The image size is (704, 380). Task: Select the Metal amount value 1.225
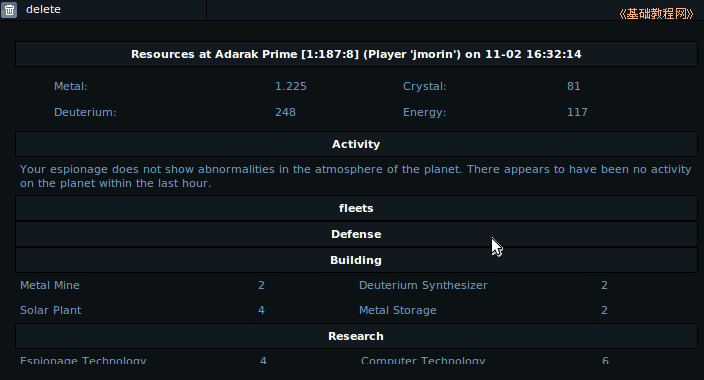point(290,86)
